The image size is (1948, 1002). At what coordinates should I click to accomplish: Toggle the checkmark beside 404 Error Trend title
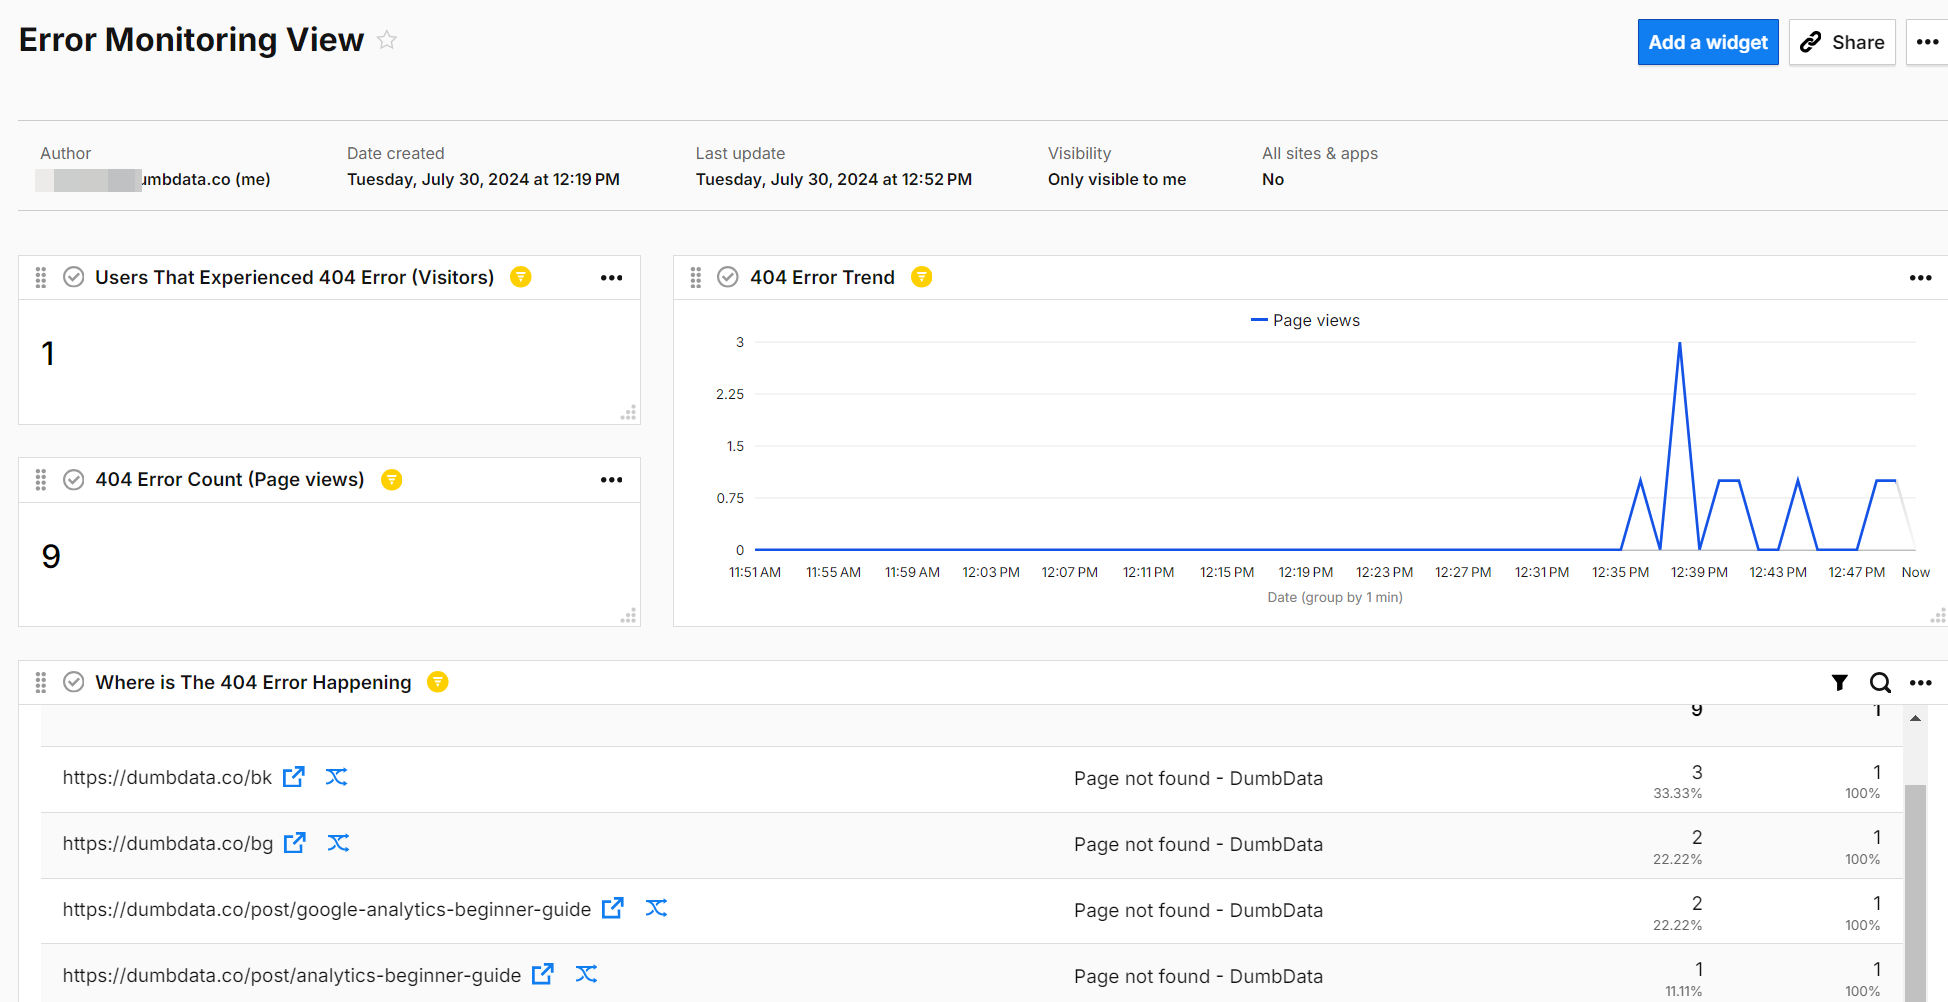(727, 277)
